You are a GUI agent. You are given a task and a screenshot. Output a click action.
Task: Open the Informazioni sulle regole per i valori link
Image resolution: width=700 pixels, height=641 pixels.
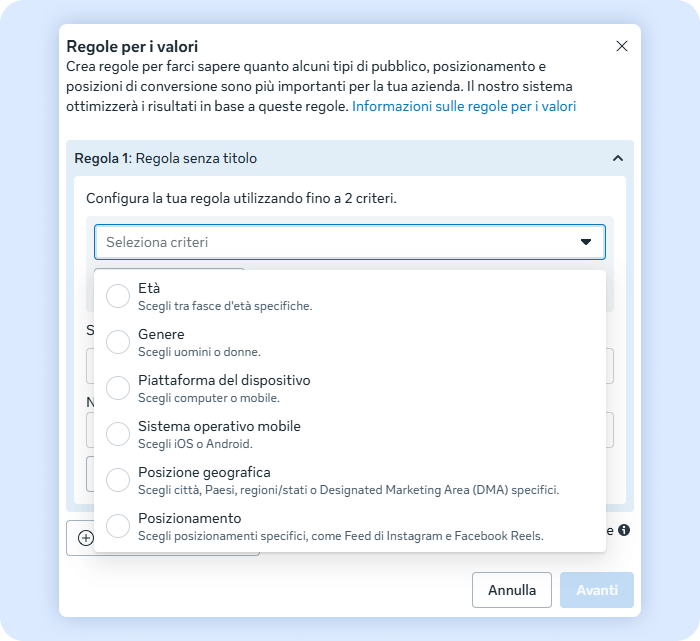click(x=463, y=106)
